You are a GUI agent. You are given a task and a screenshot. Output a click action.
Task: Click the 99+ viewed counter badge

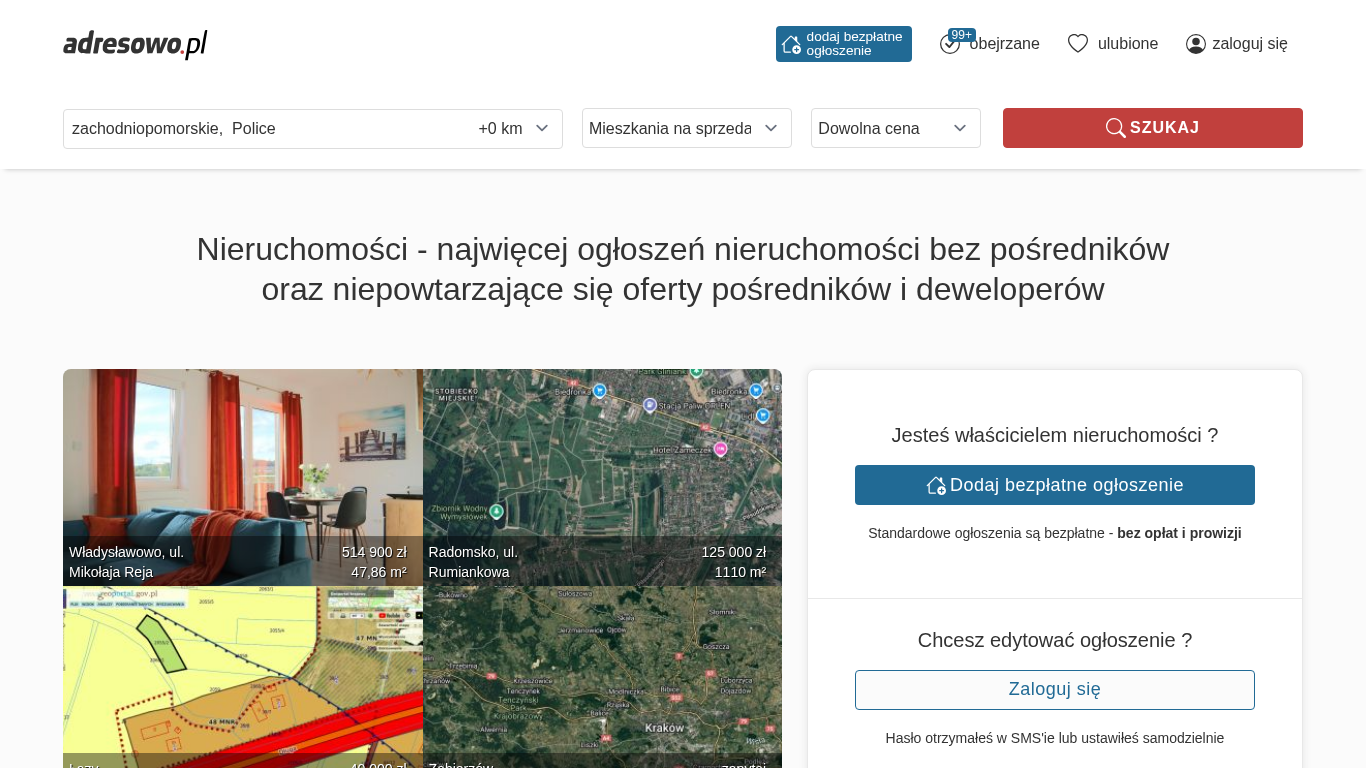click(x=962, y=35)
